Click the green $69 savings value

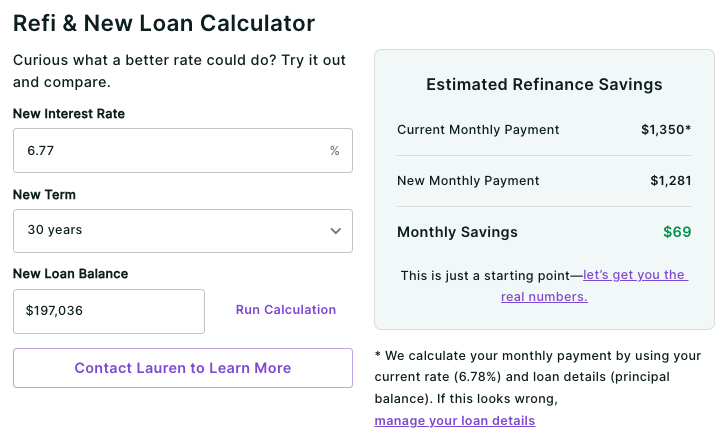(677, 232)
